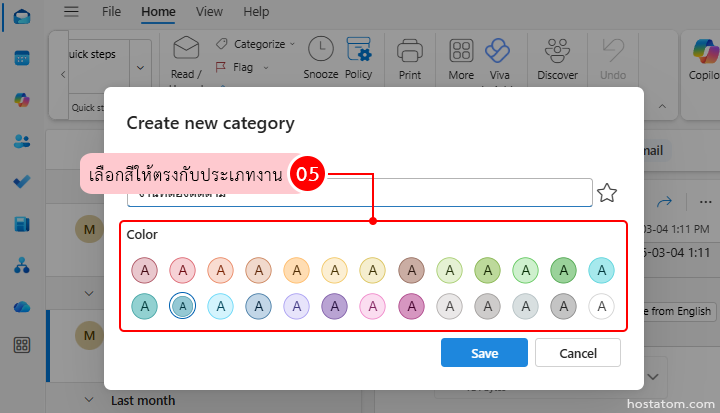720x413 pixels.
Task: Open the Copilot app in left sidebar
Action: coord(22,99)
